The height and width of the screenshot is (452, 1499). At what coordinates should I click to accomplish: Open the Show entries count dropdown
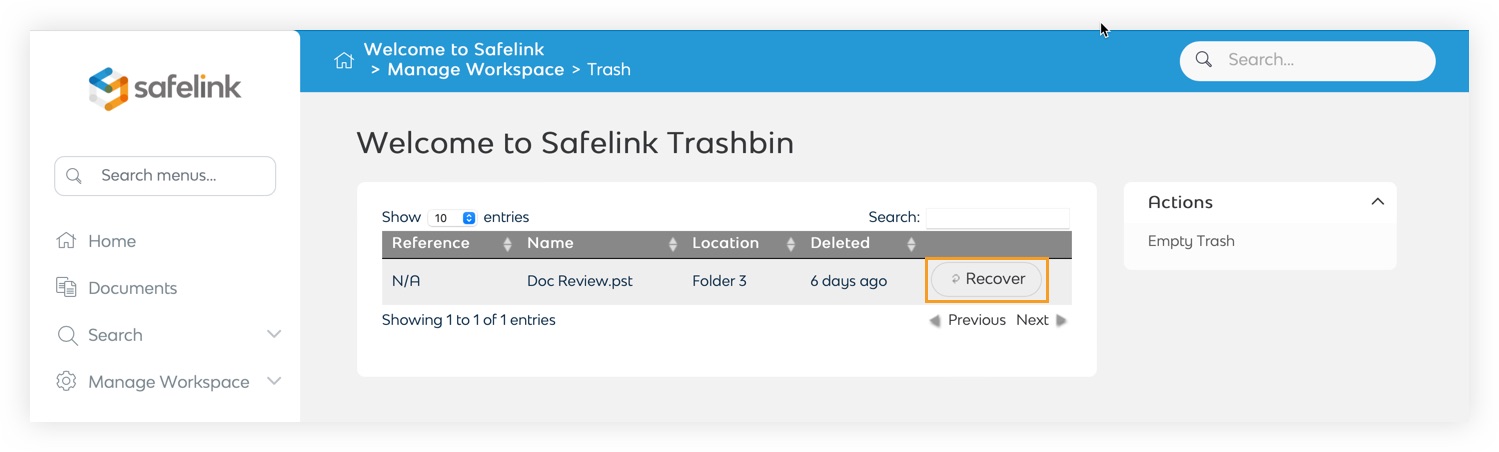pos(453,218)
